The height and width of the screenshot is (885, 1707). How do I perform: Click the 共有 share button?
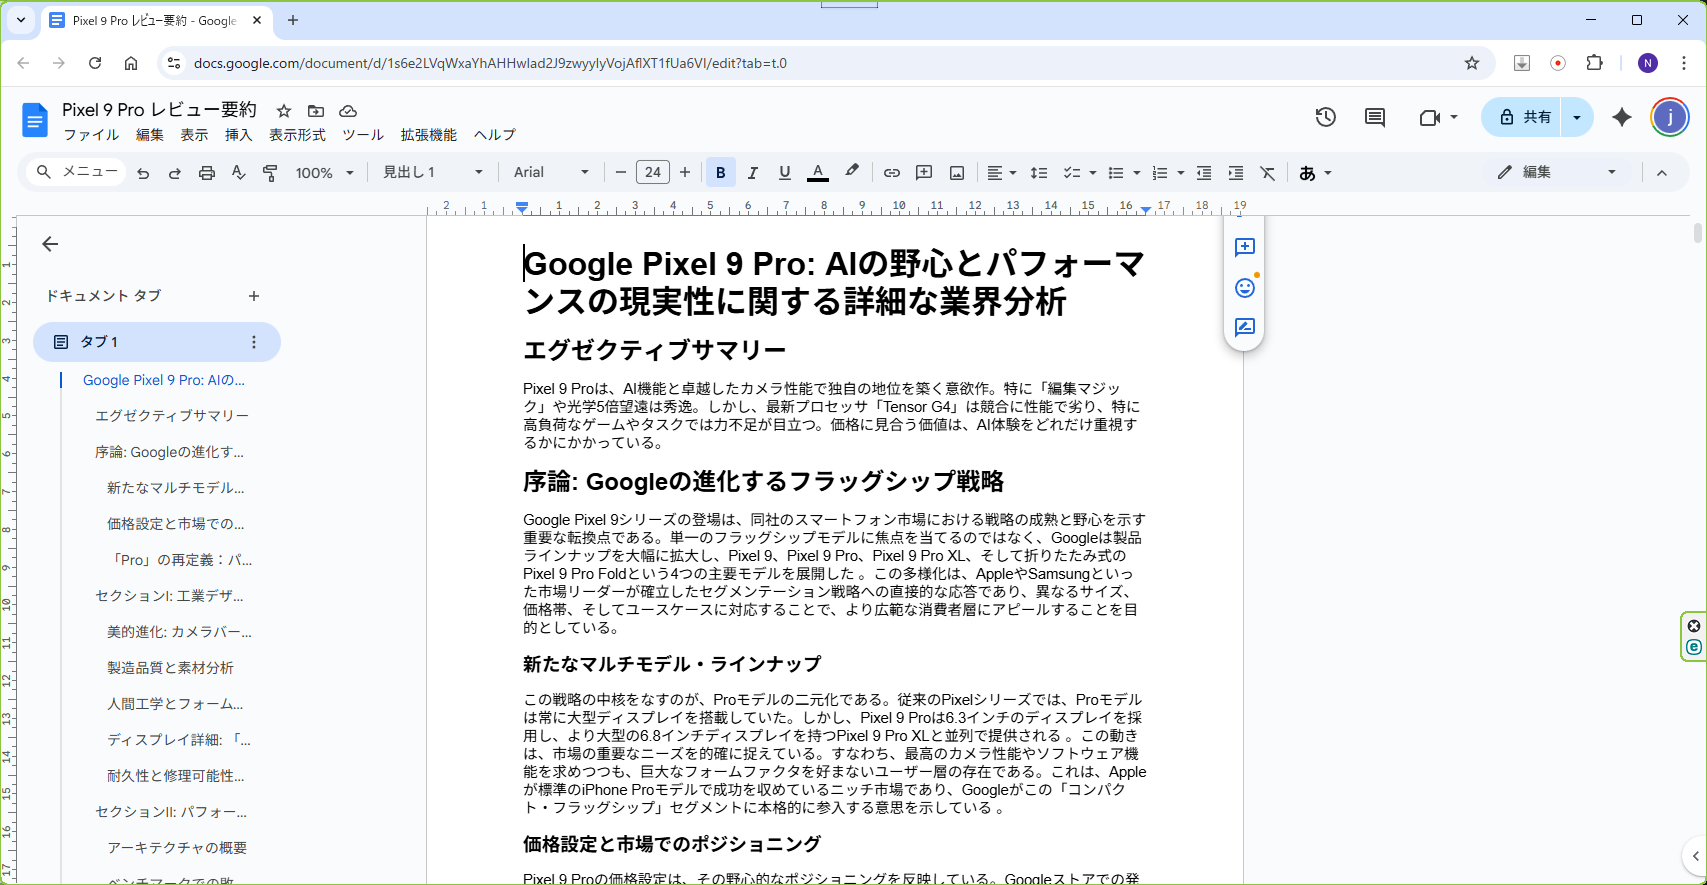tap(1525, 117)
